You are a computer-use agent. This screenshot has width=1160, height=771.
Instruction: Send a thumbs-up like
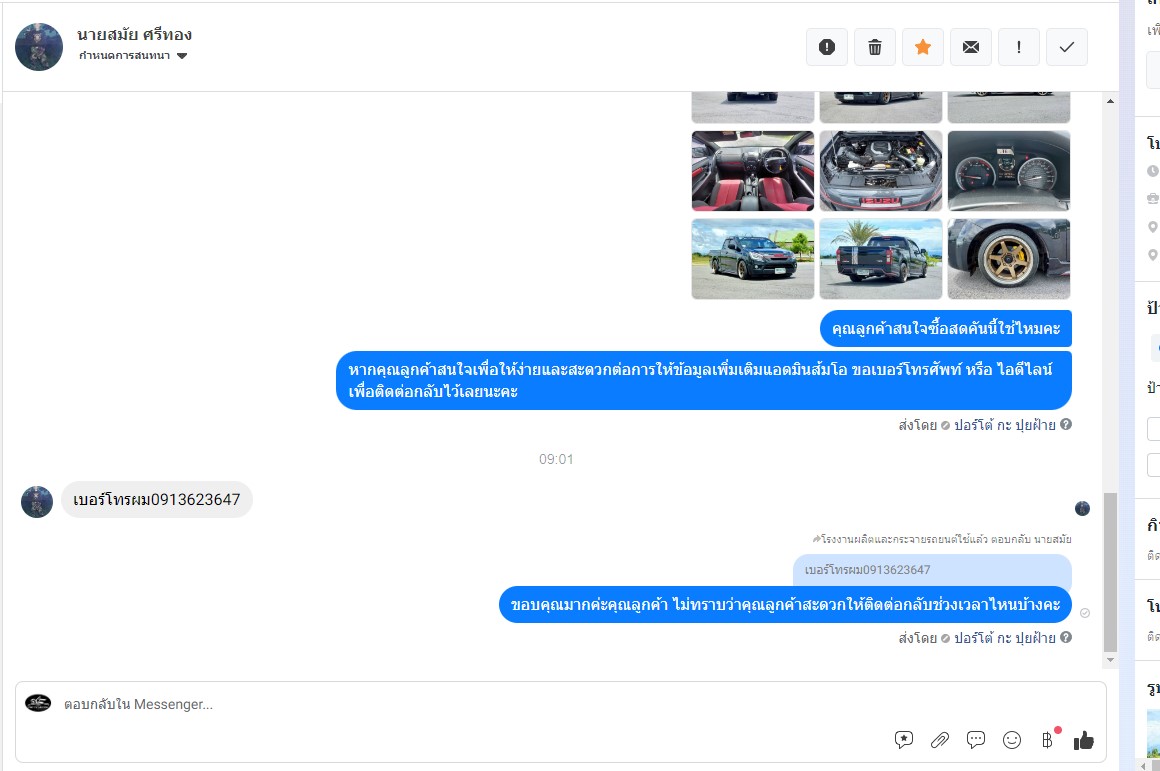click(x=1084, y=740)
